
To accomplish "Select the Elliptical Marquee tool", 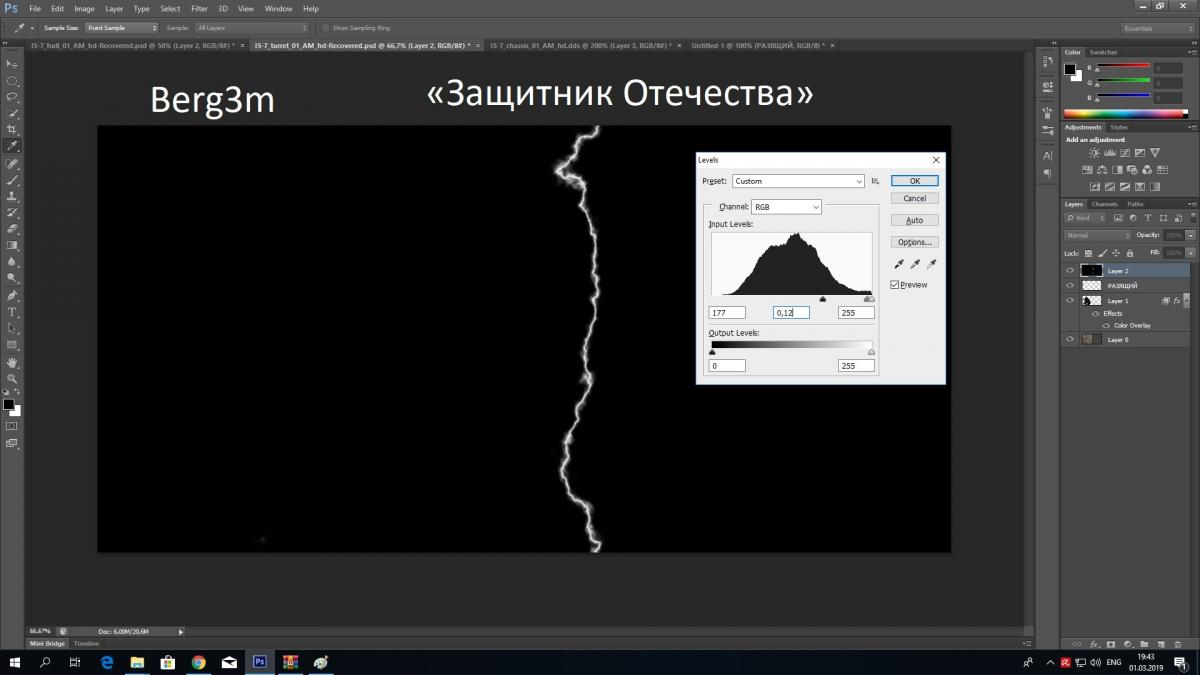I will [x=12, y=81].
